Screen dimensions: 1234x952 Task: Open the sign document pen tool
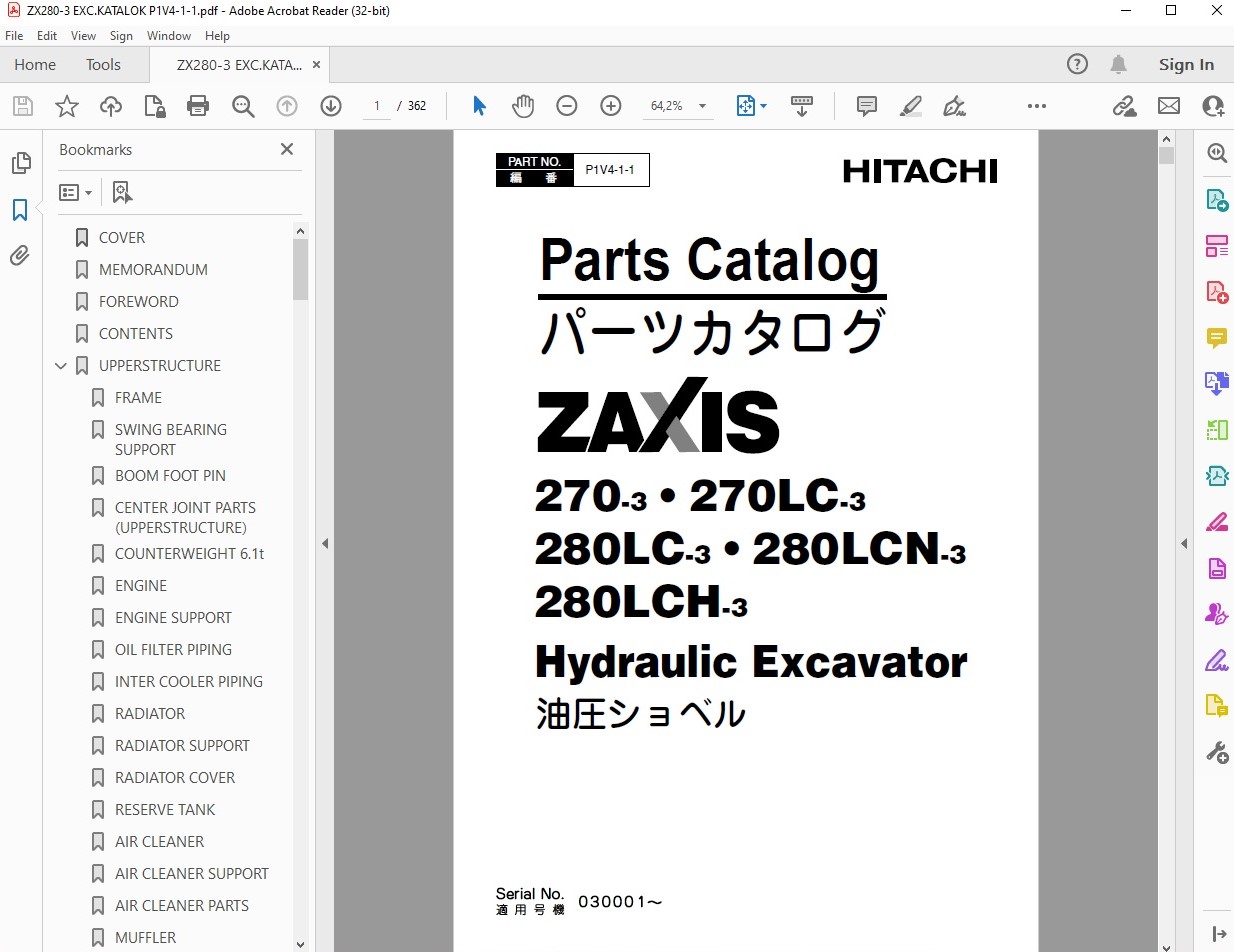[955, 106]
